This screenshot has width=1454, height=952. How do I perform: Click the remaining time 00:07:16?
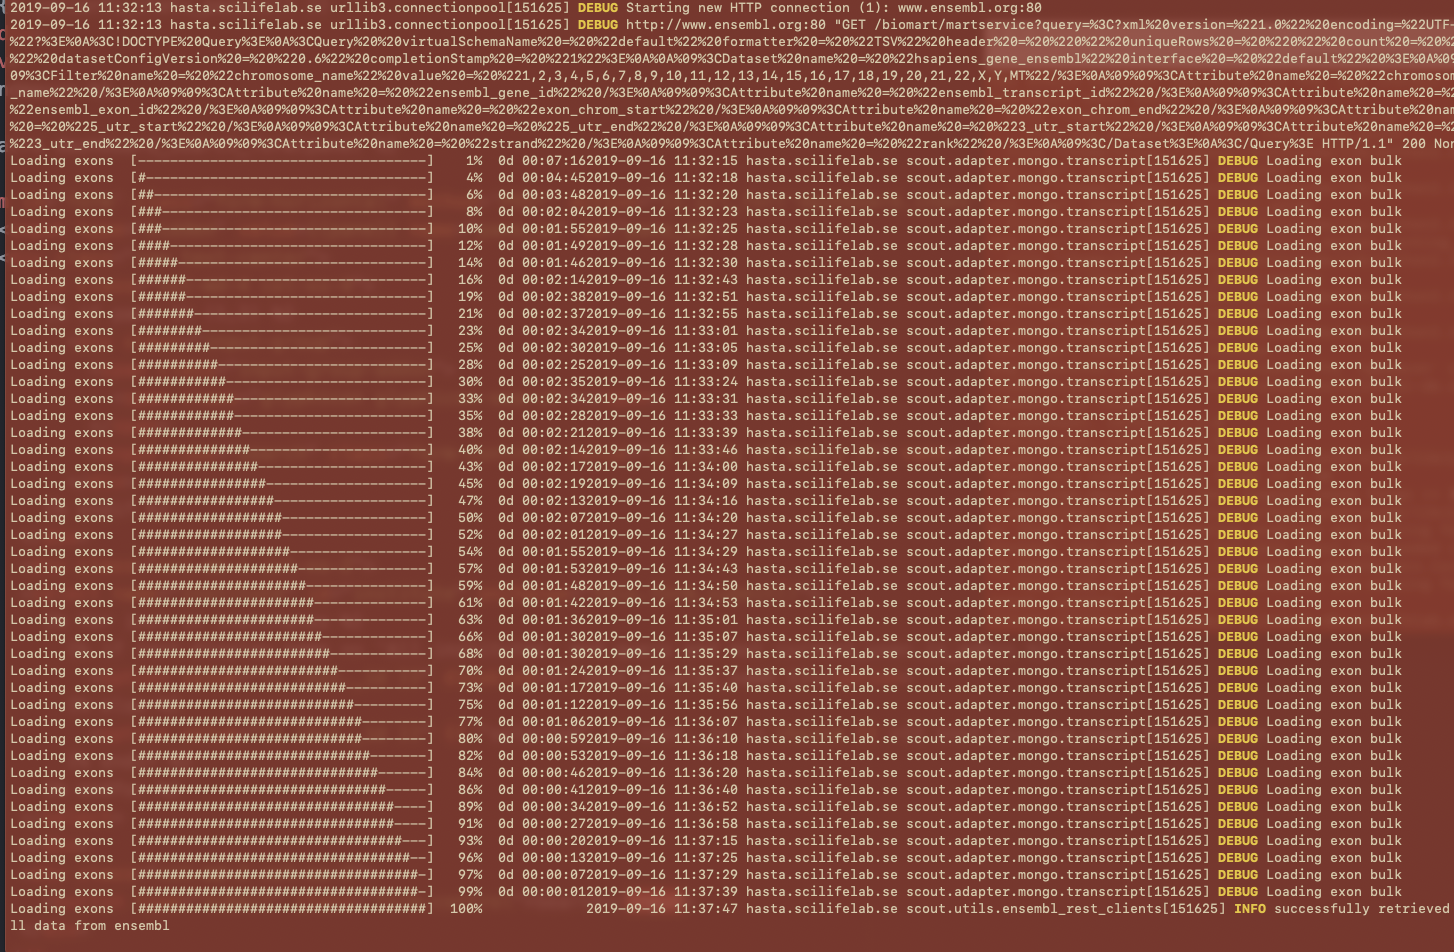click(x=554, y=161)
